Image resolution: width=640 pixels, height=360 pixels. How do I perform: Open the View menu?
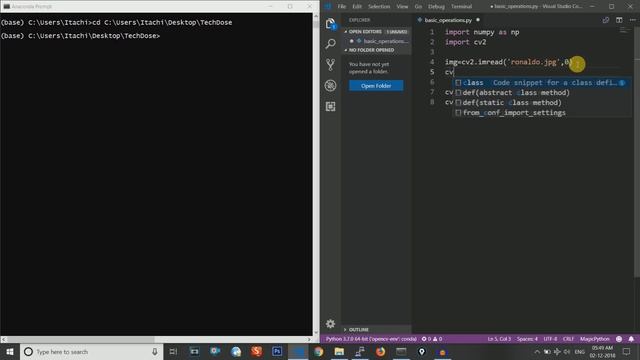click(x=402, y=6)
